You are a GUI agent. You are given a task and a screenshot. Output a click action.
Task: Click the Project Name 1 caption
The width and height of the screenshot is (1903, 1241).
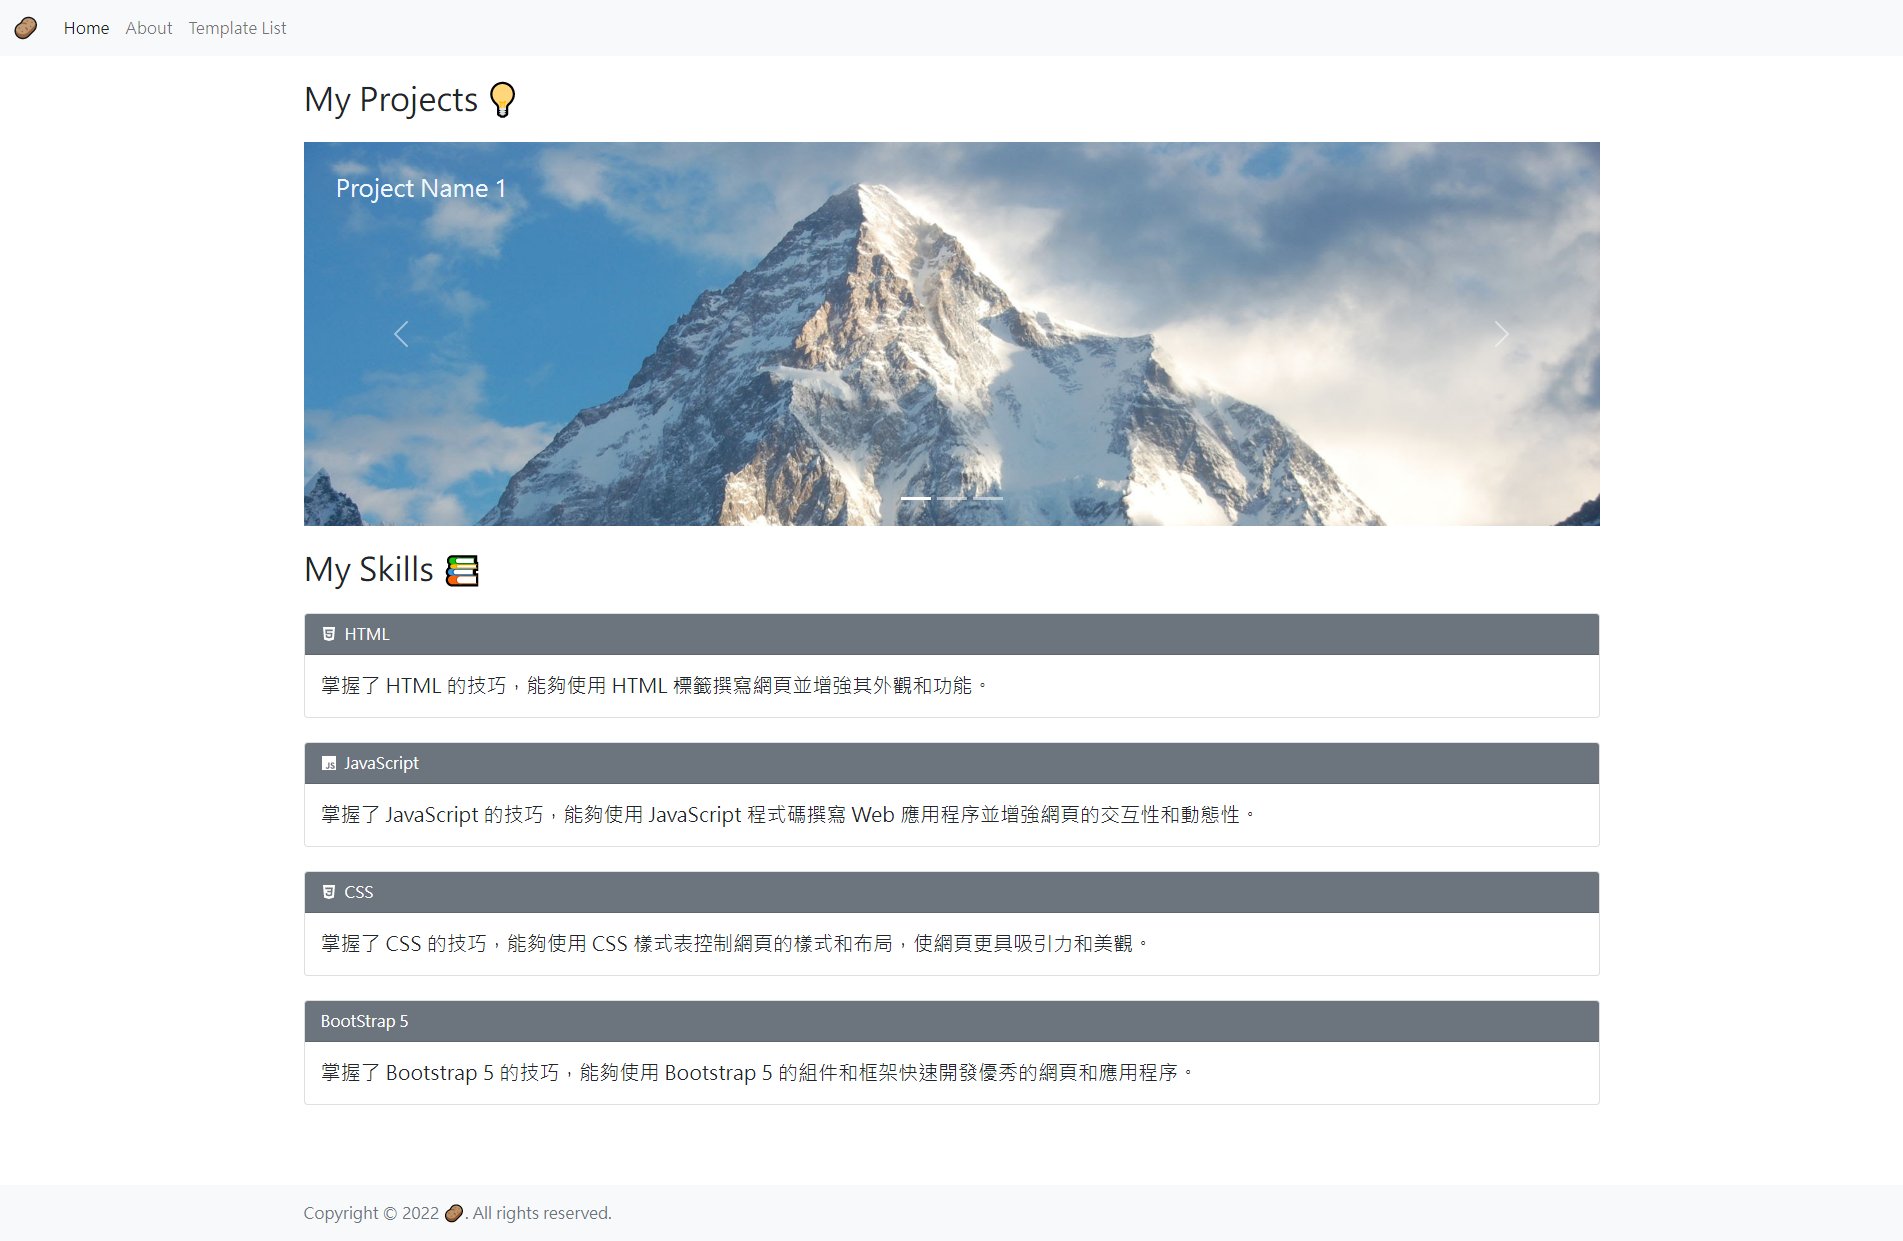pyautogui.click(x=421, y=188)
